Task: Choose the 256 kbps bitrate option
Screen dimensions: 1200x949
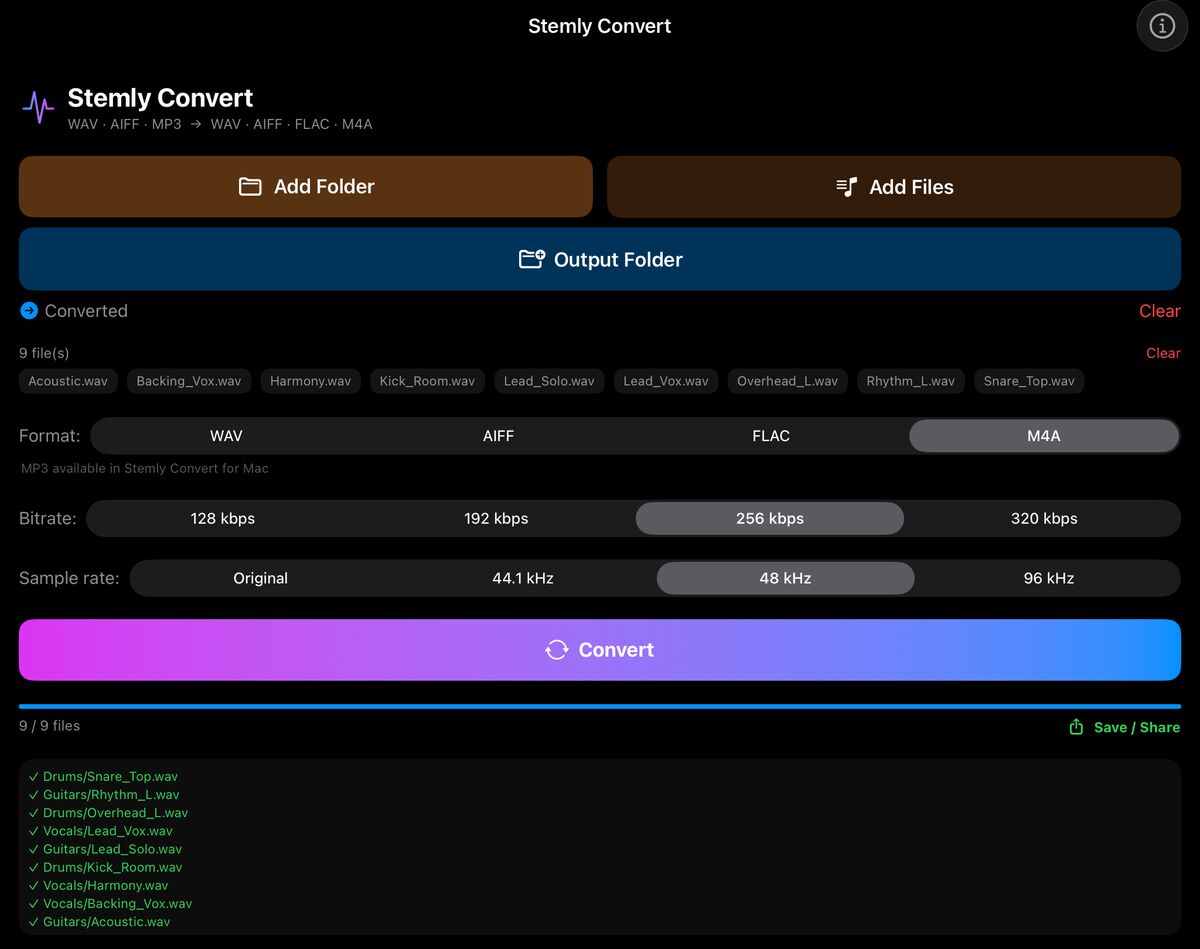Action: [x=770, y=518]
